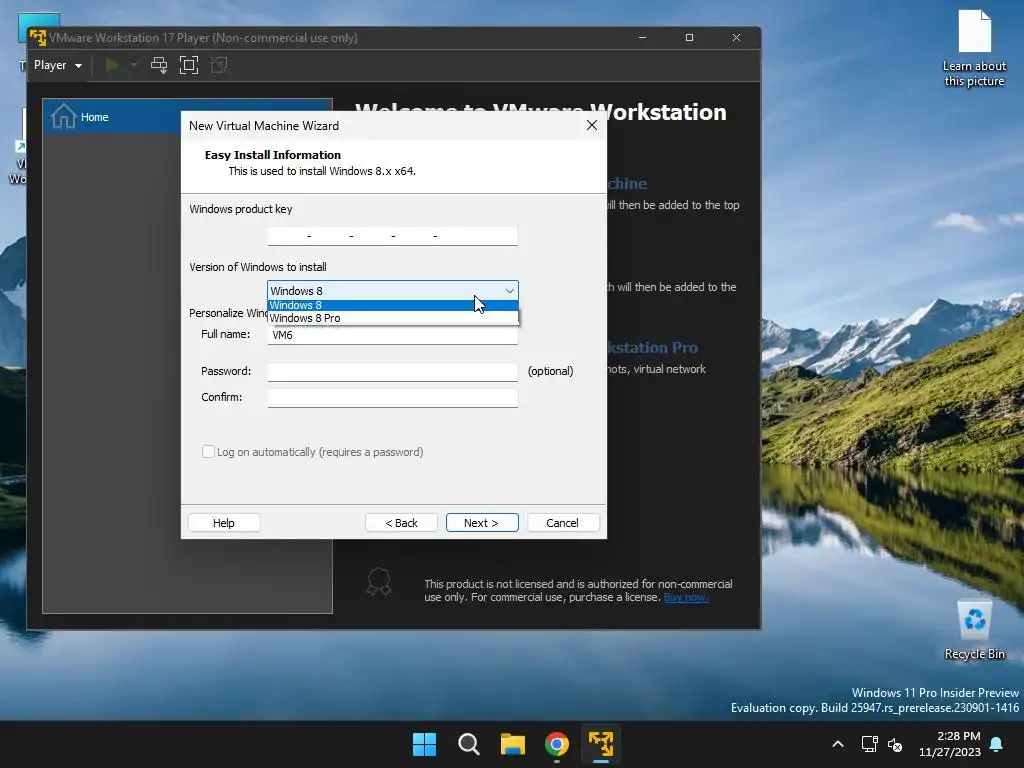This screenshot has height=768, width=1024.
Task: Cancel the New Virtual Machine Wizard
Action: (x=562, y=523)
